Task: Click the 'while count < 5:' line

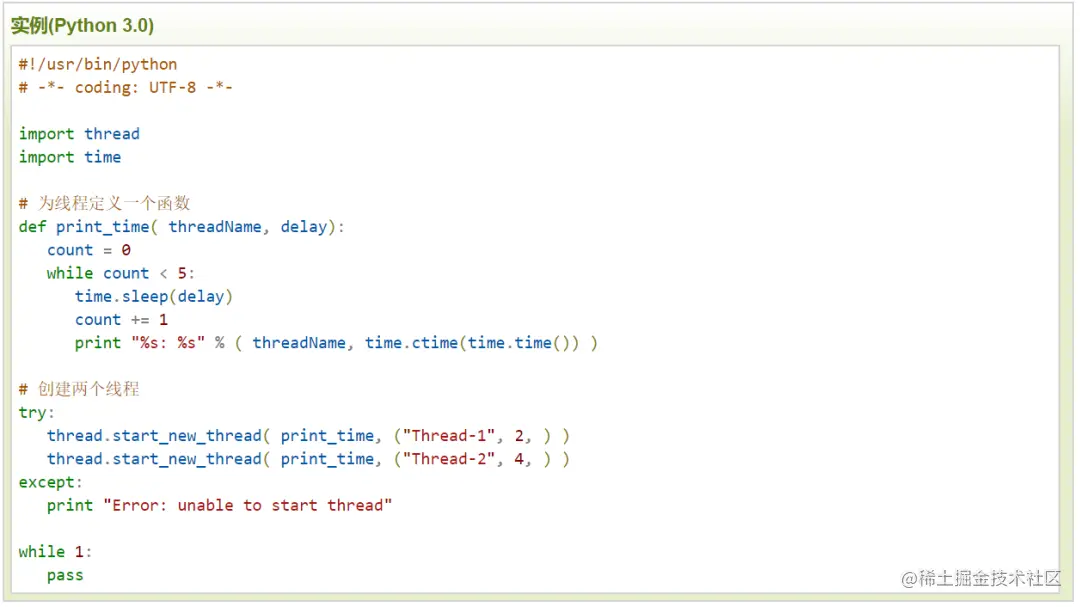Action: (121, 274)
